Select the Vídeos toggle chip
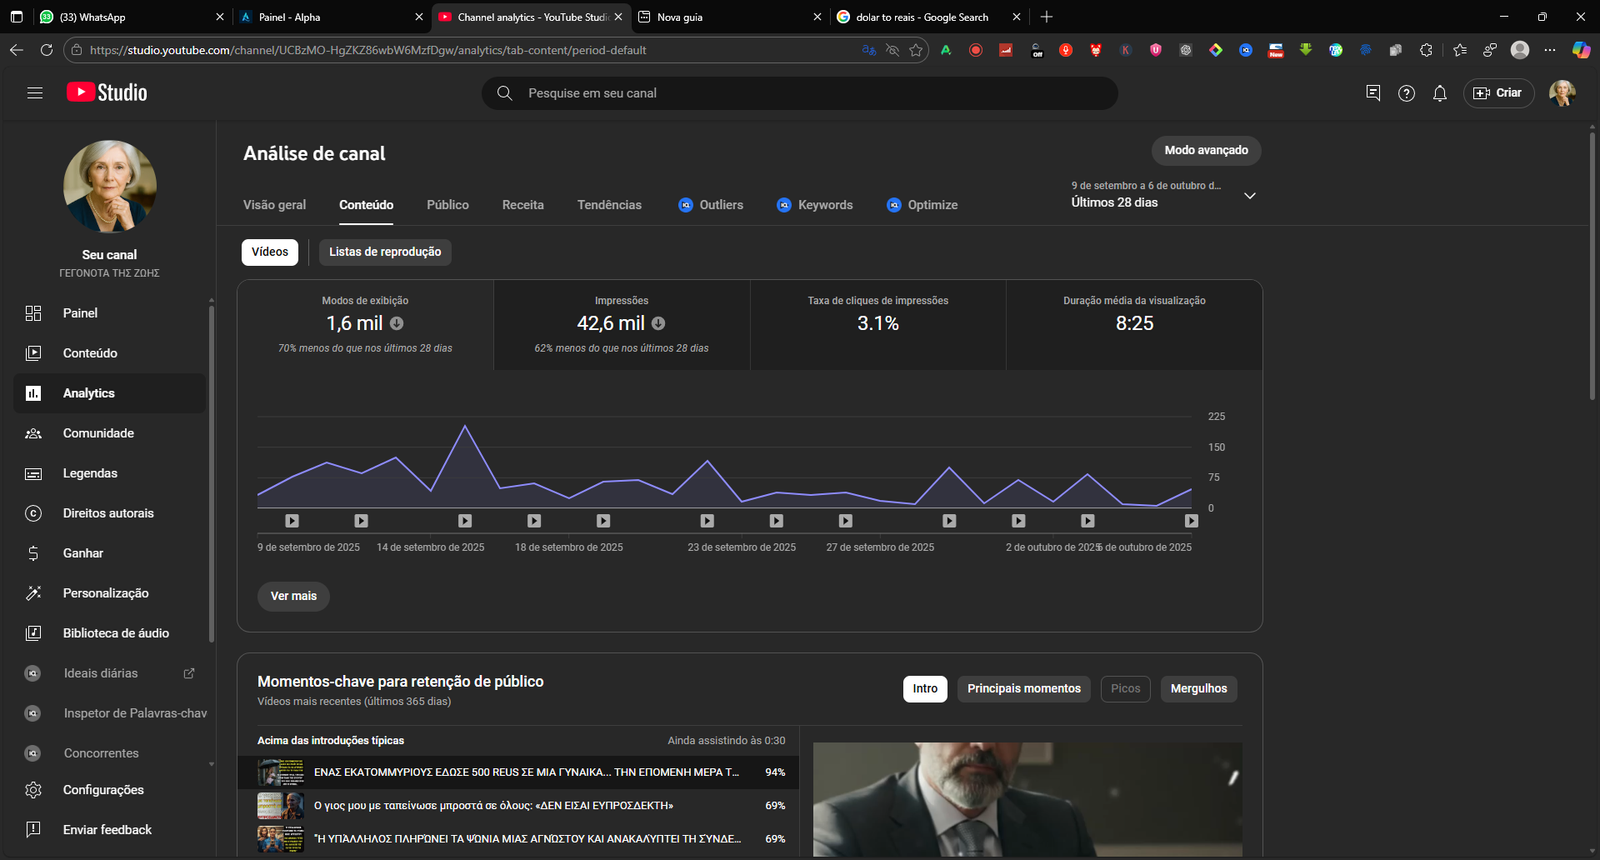The height and width of the screenshot is (860, 1600). [x=269, y=252]
